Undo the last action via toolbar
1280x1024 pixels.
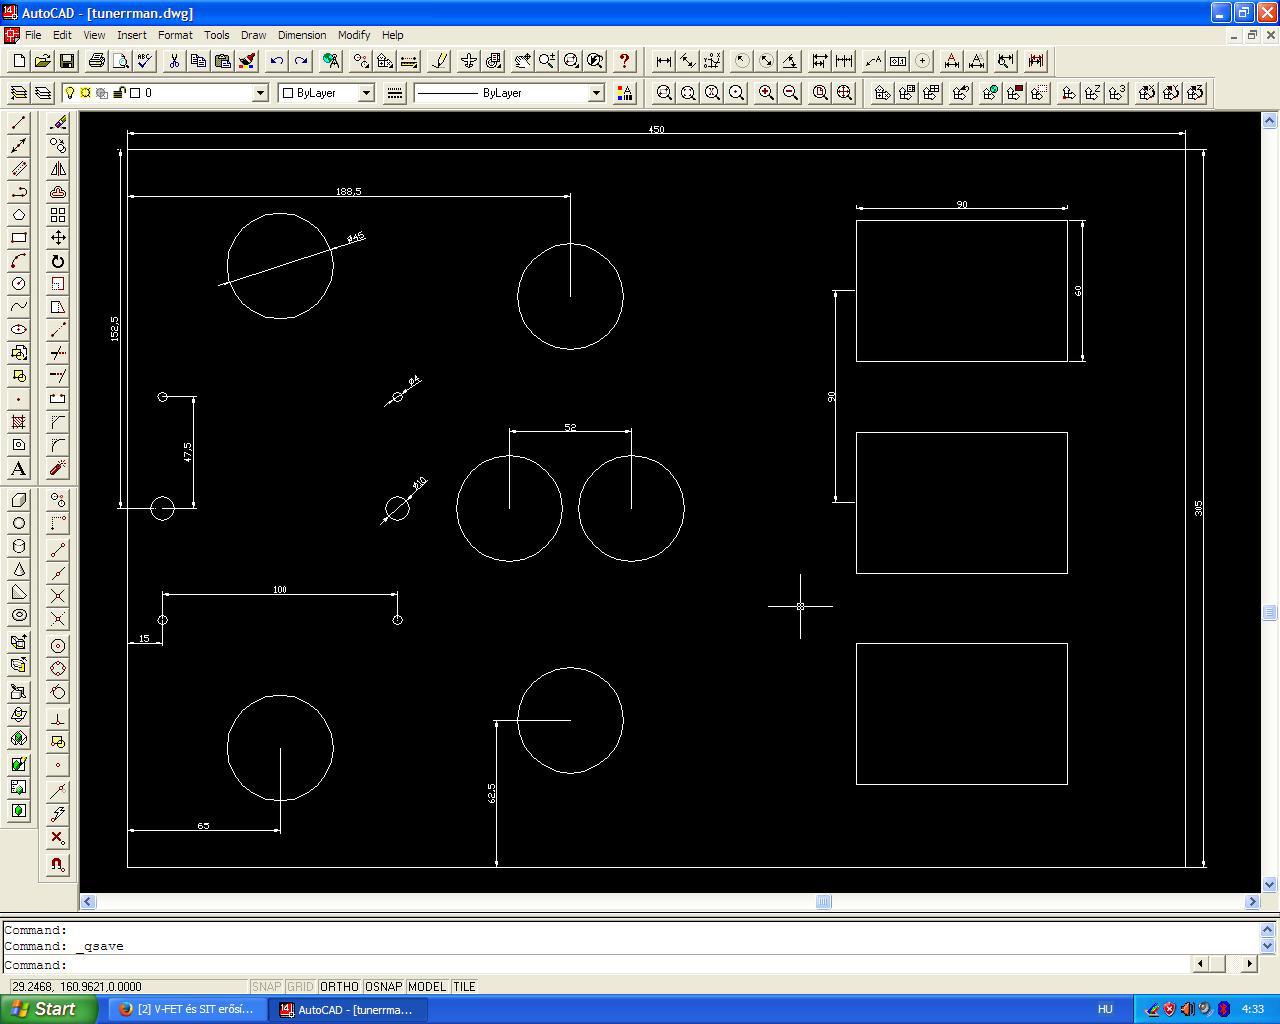(276, 61)
